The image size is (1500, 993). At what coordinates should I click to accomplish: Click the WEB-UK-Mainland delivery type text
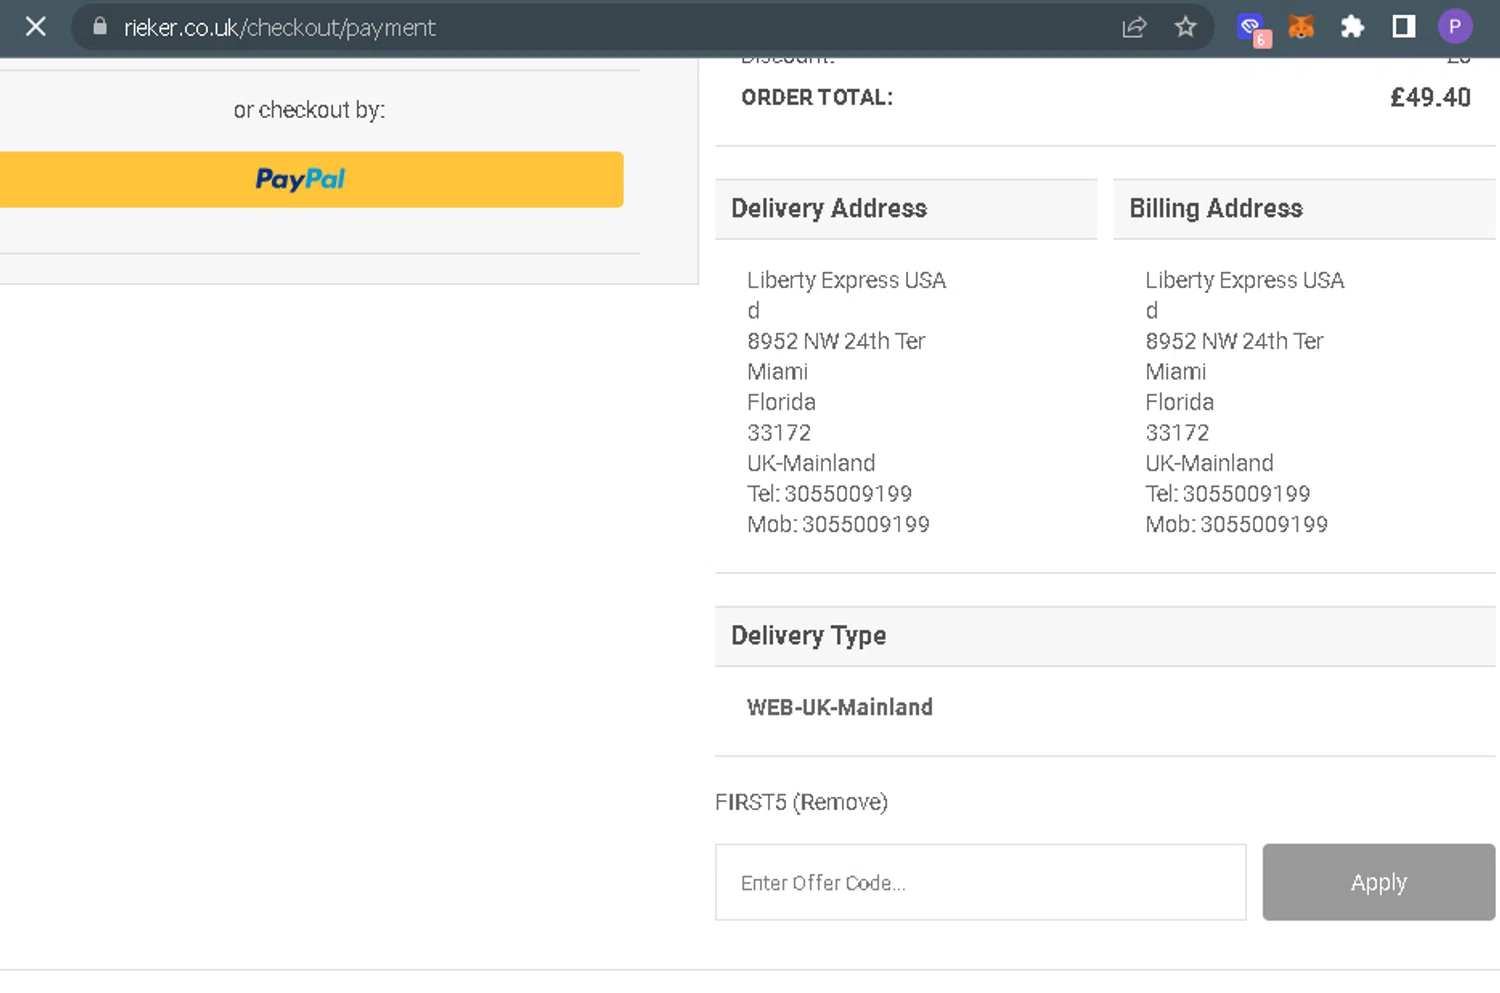tap(840, 707)
